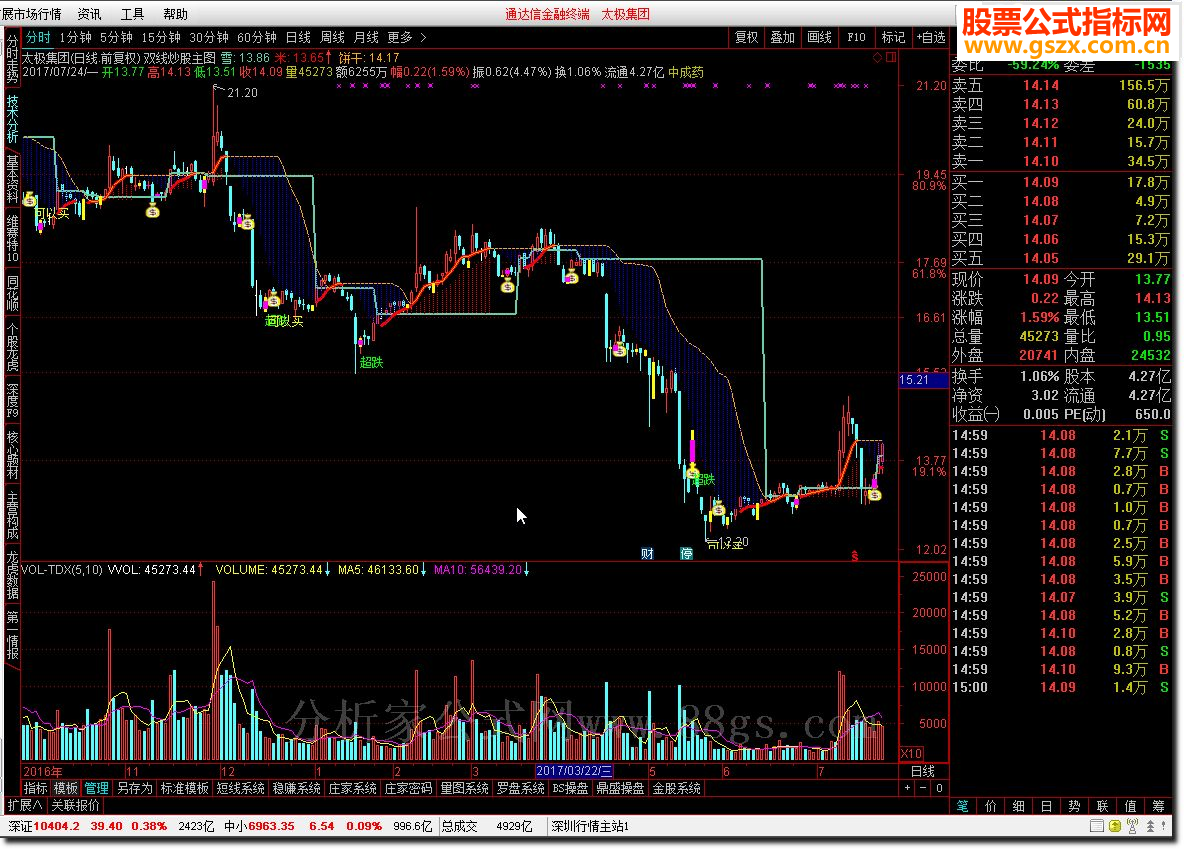The image size is (1184, 849).
Task: Open the 资讯 menu
Action: point(89,14)
